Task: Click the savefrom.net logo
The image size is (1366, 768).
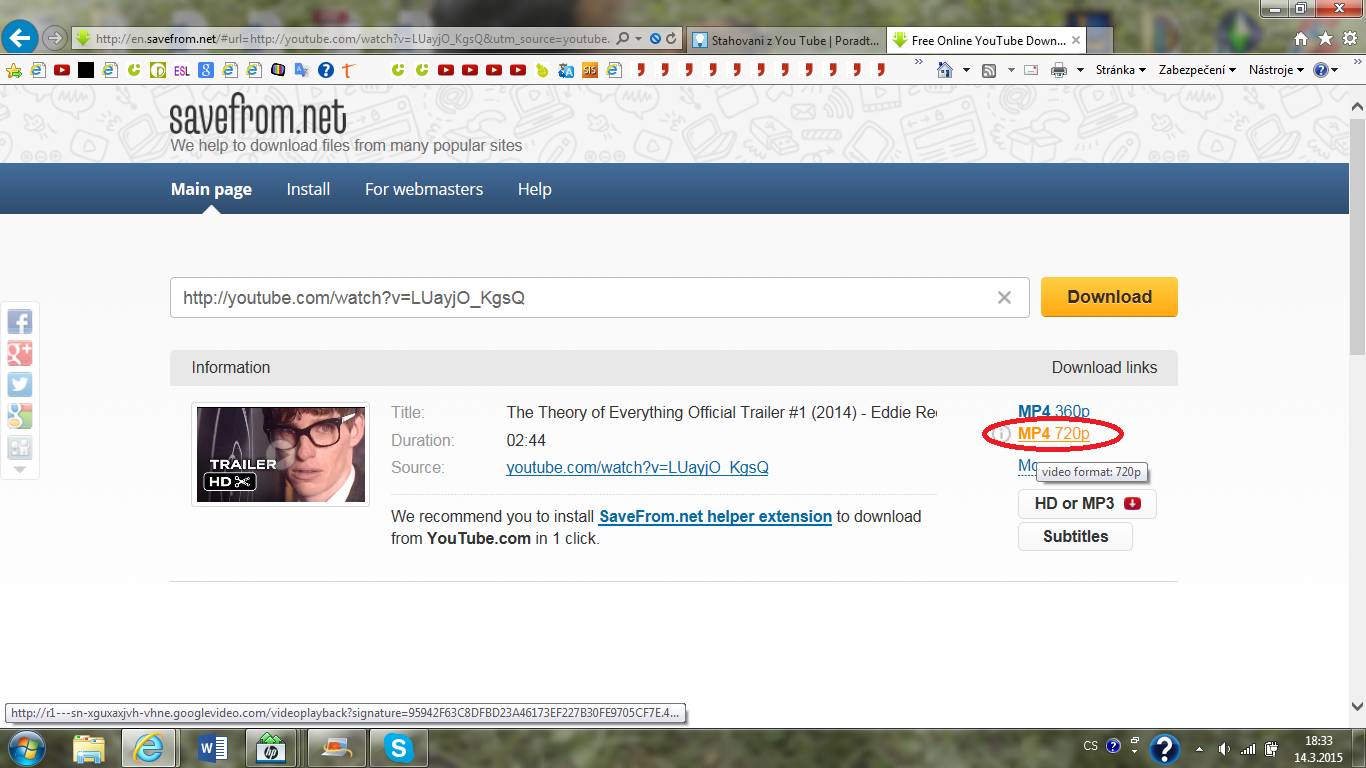Action: pyautogui.click(x=258, y=116)
